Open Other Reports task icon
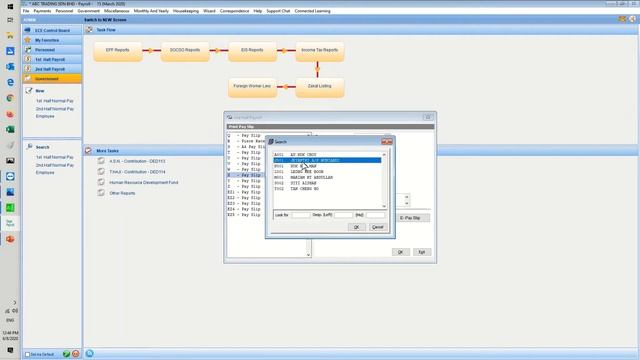 coord(101,193)
